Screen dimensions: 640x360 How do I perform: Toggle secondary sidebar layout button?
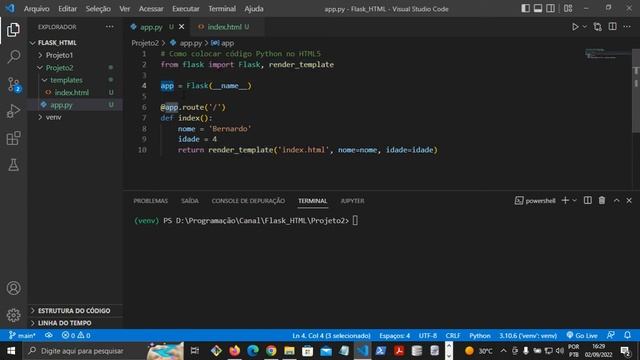point(551,9)
